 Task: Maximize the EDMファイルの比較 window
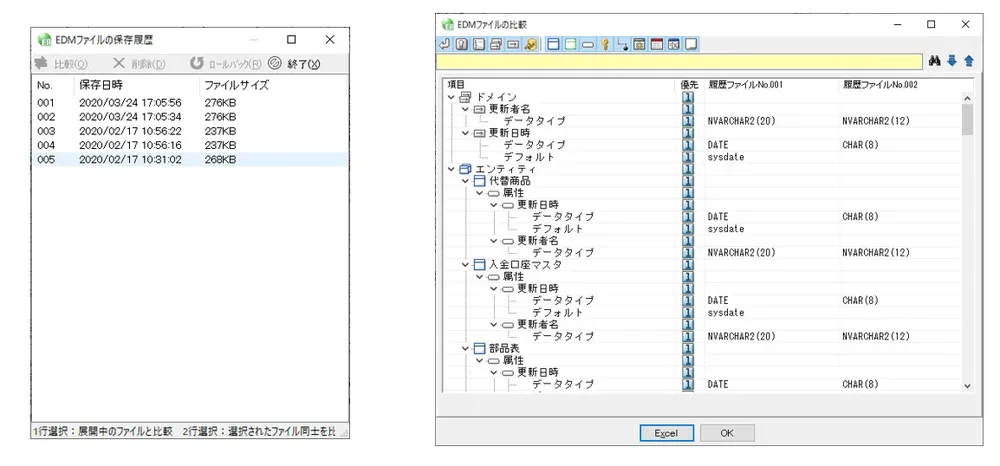click(x=931, y=24)
